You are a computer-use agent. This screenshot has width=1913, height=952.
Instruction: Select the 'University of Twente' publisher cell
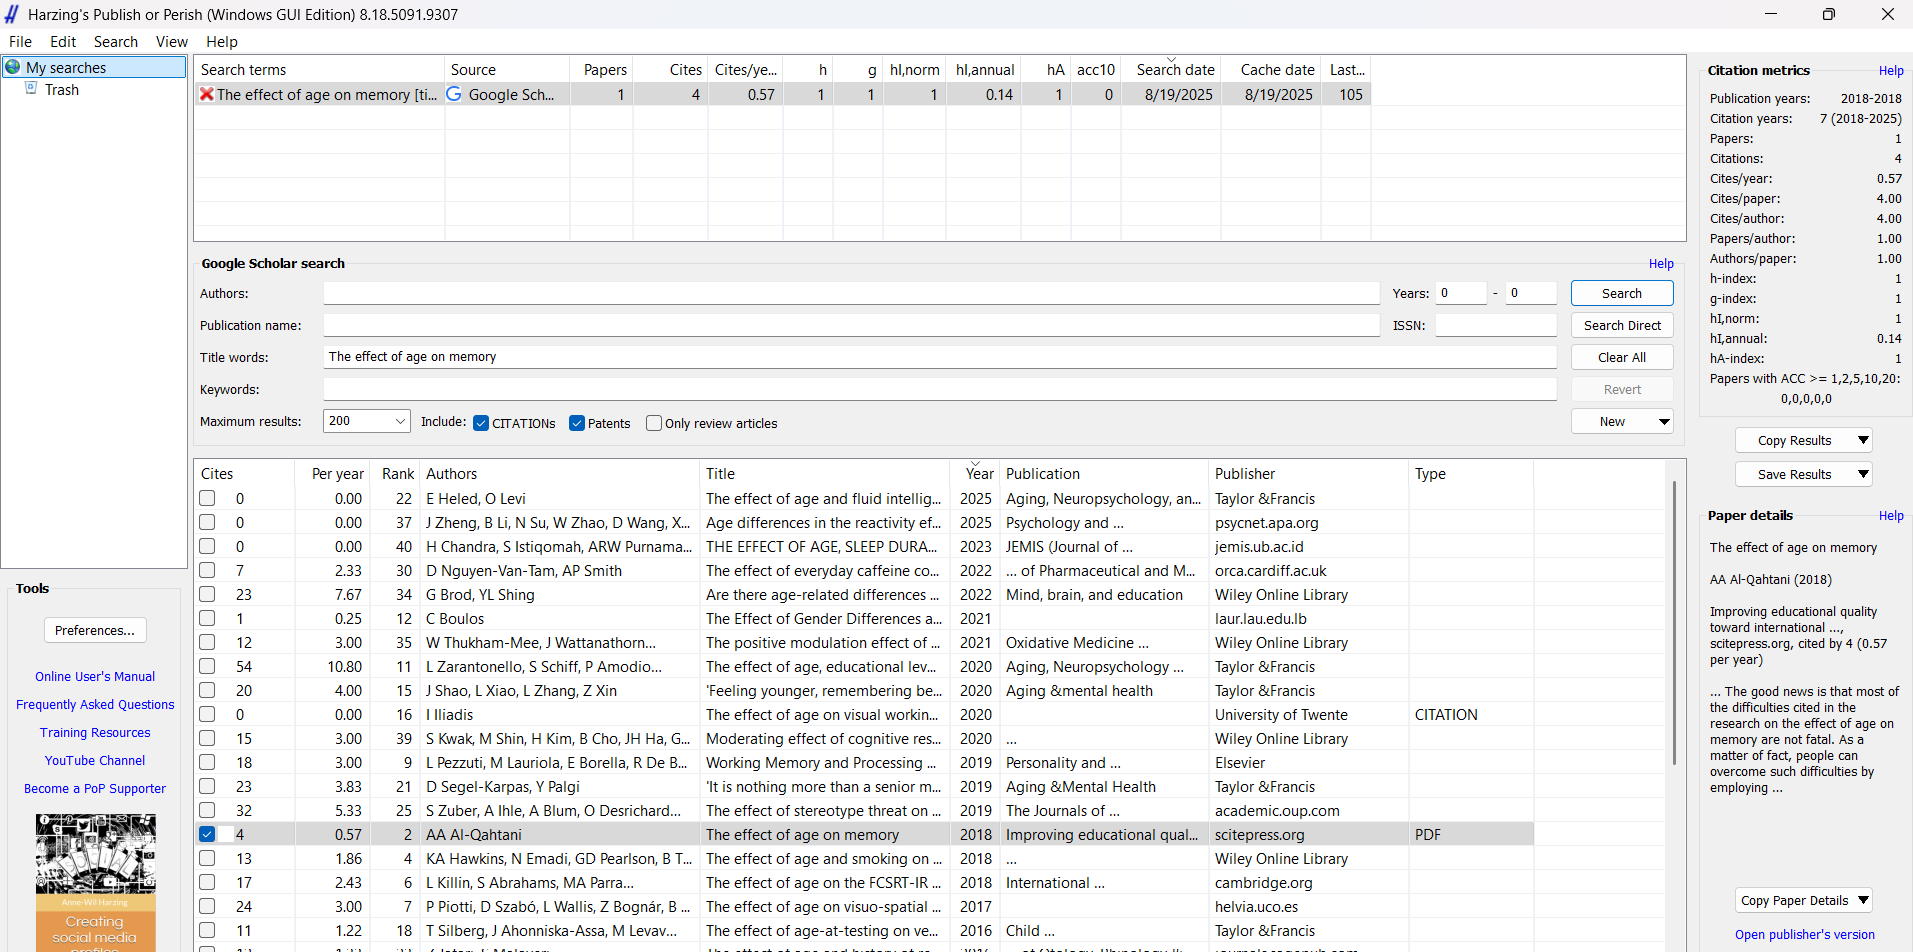pyautogui.click(x=1308, y=714)
